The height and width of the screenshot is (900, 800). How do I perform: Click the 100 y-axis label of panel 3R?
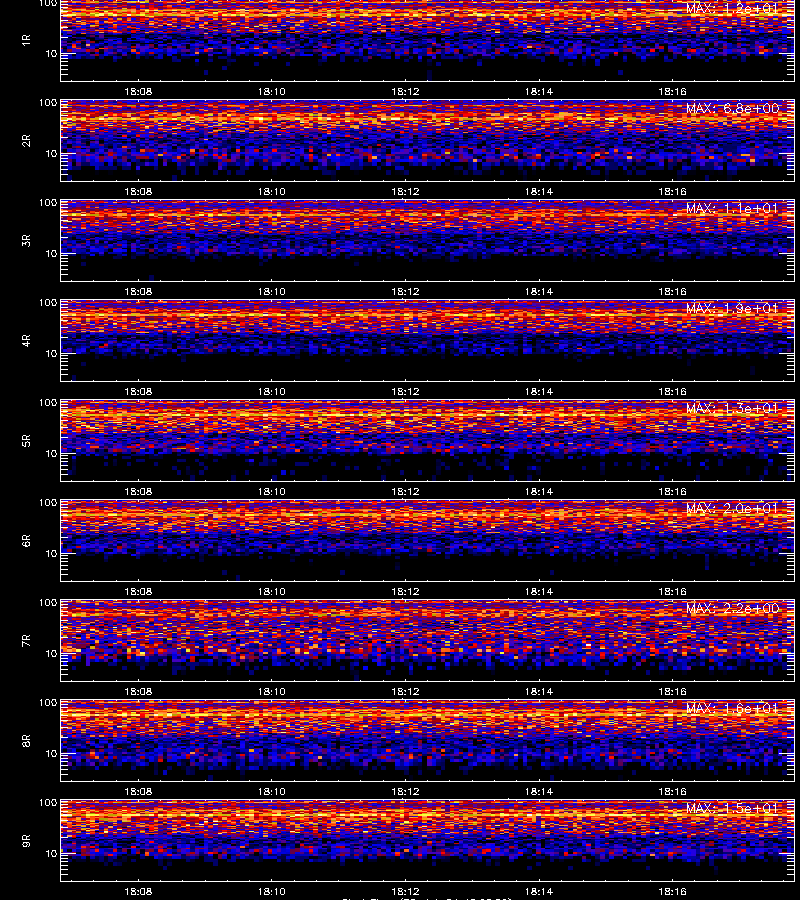tap(48, 203)
